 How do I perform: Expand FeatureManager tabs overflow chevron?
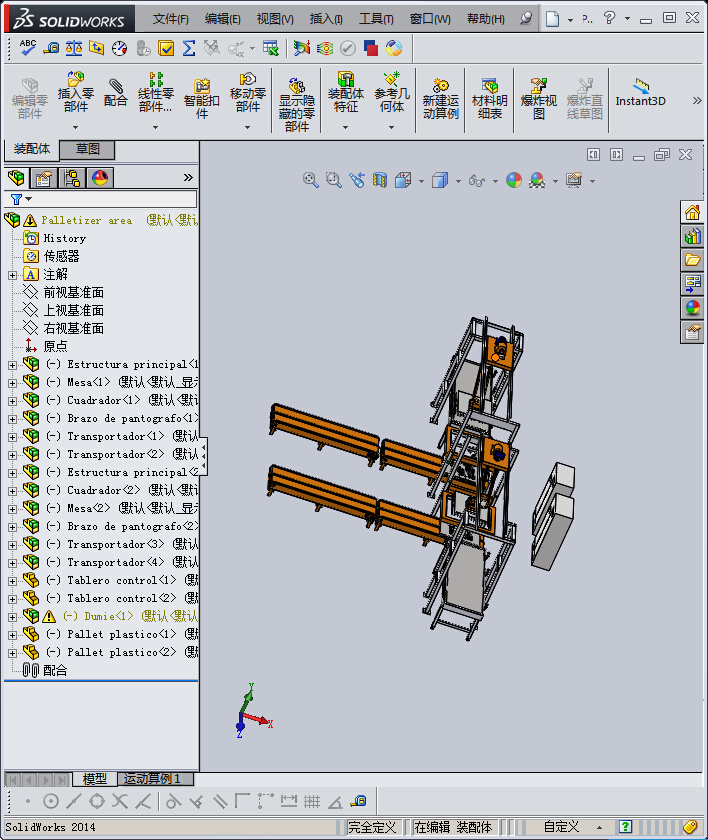188,177
